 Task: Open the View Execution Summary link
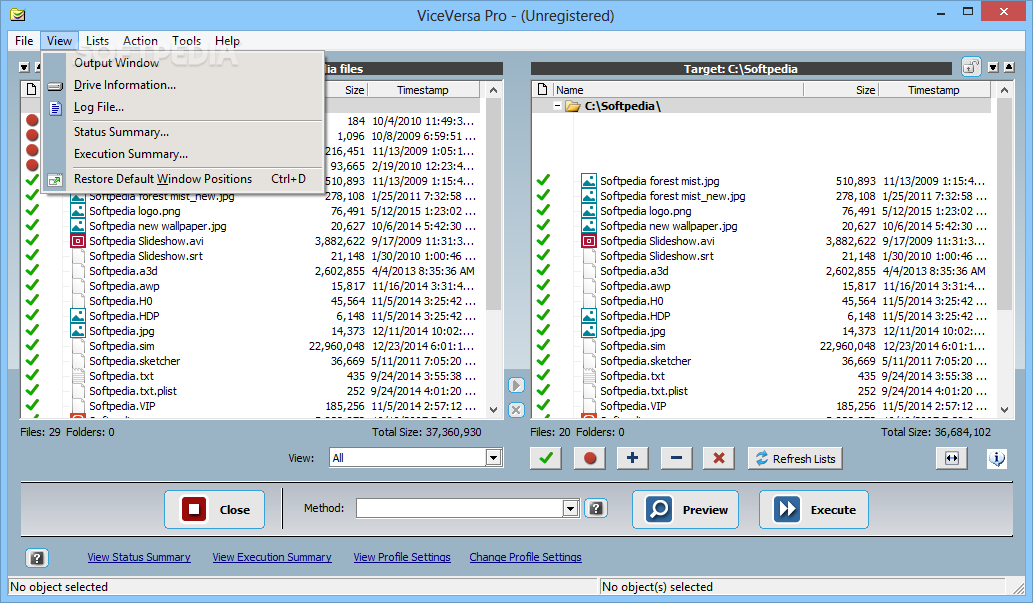(272, 557)
